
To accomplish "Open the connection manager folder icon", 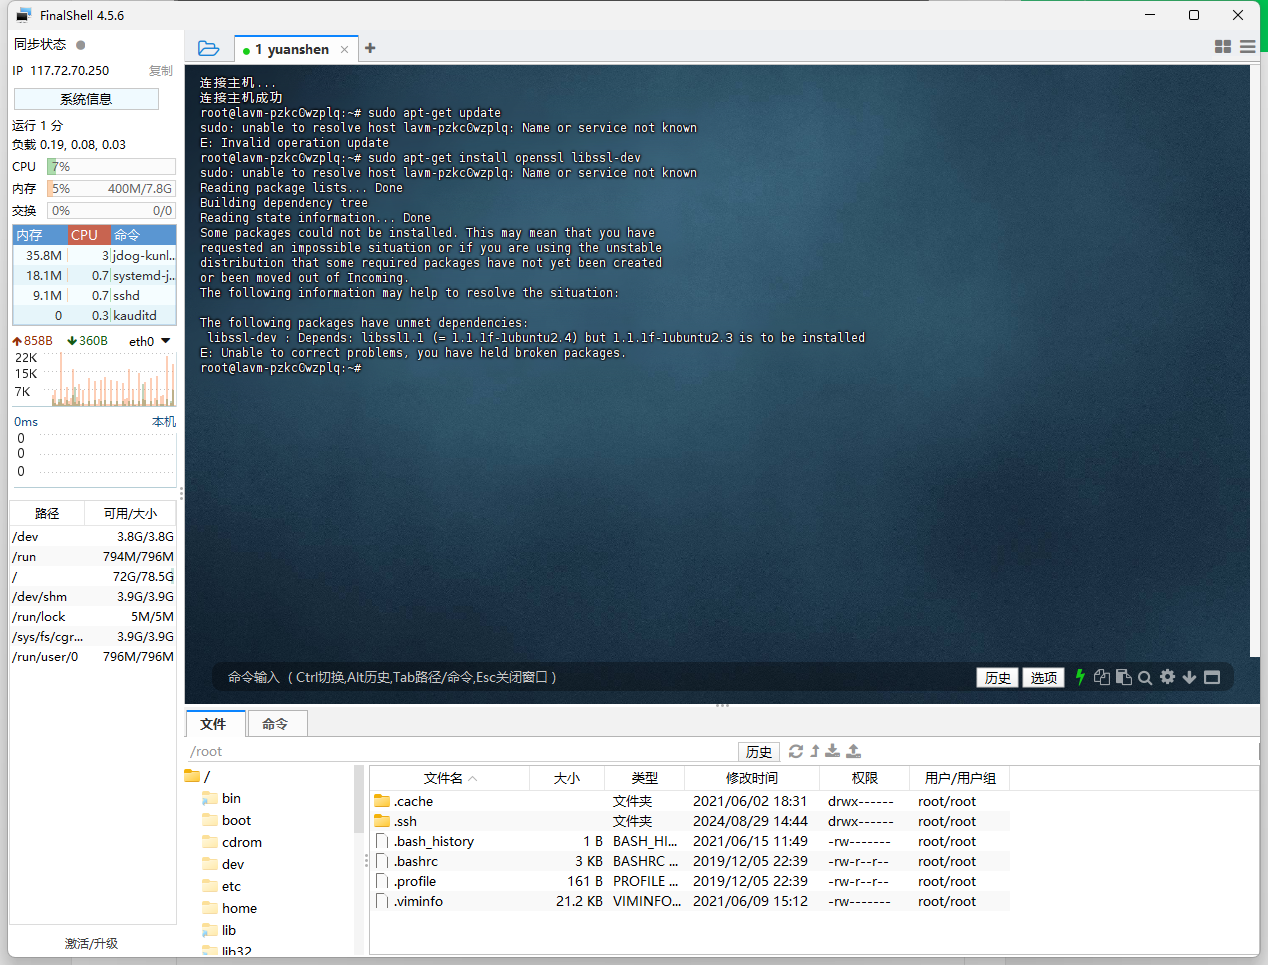I will click(x=208, y=48).
